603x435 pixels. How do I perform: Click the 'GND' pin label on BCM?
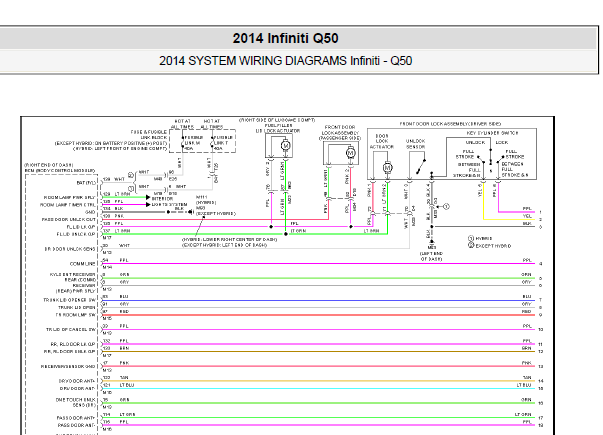[90, 212]
